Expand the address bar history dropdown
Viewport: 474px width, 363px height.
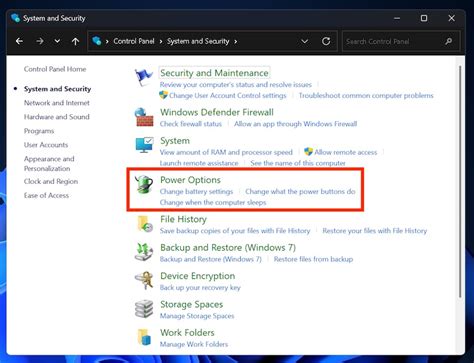point(304,41)
